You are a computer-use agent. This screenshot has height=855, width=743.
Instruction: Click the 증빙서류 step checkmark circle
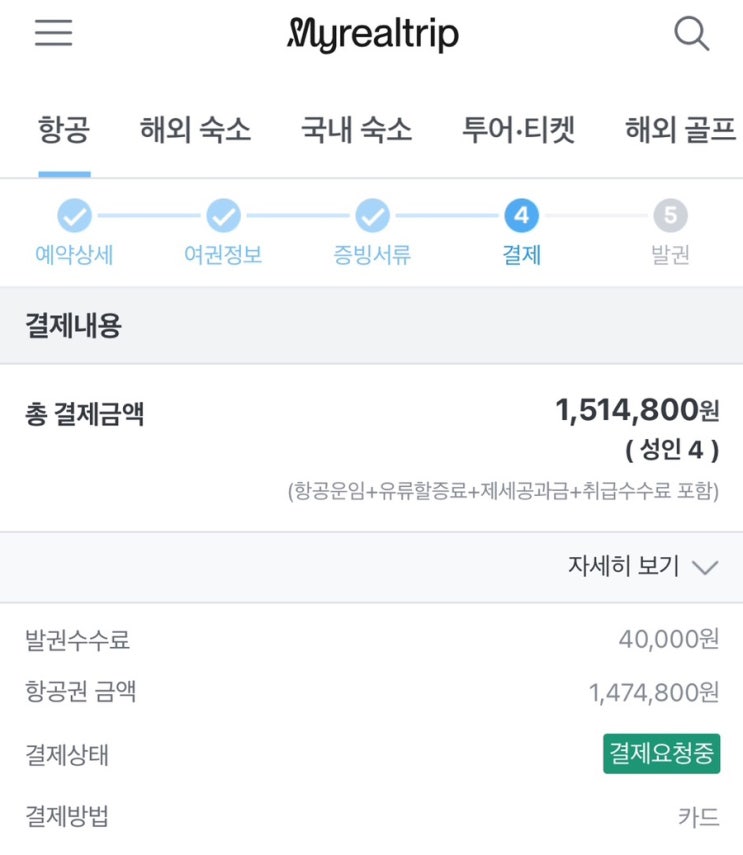click(372, 215)
